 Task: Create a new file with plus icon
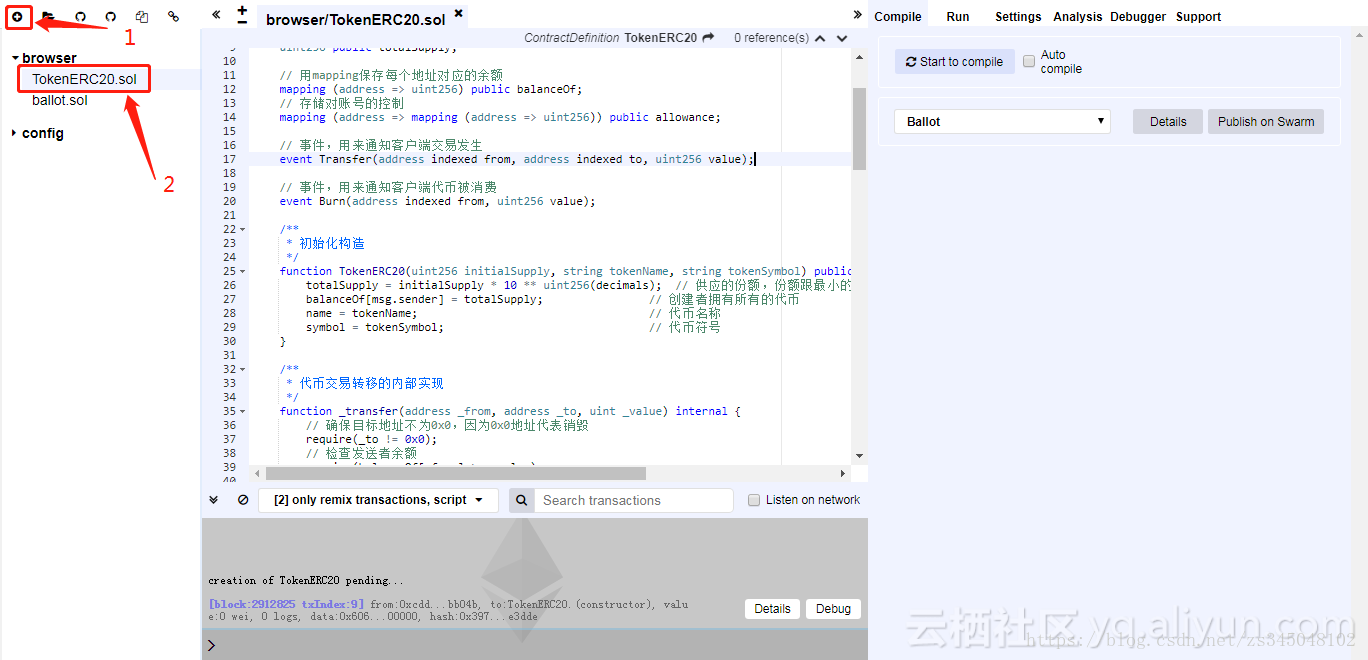17,16
